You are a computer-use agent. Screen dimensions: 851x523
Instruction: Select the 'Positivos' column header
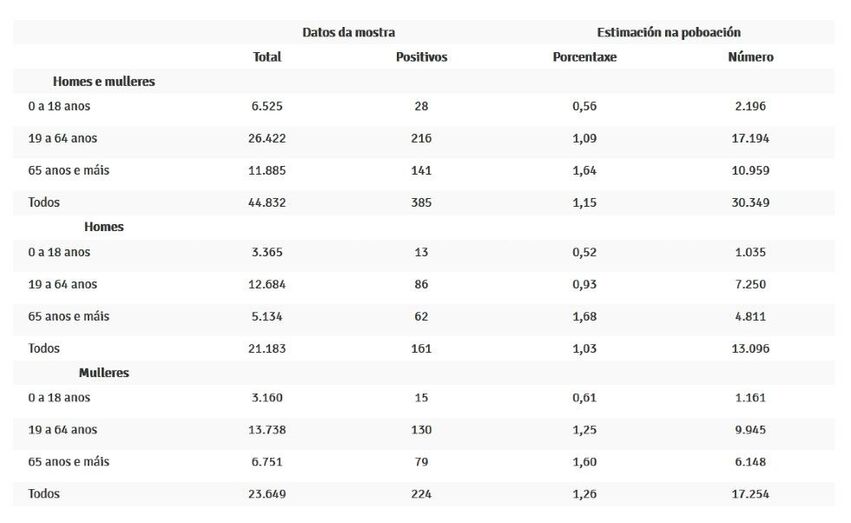[421, 57]
